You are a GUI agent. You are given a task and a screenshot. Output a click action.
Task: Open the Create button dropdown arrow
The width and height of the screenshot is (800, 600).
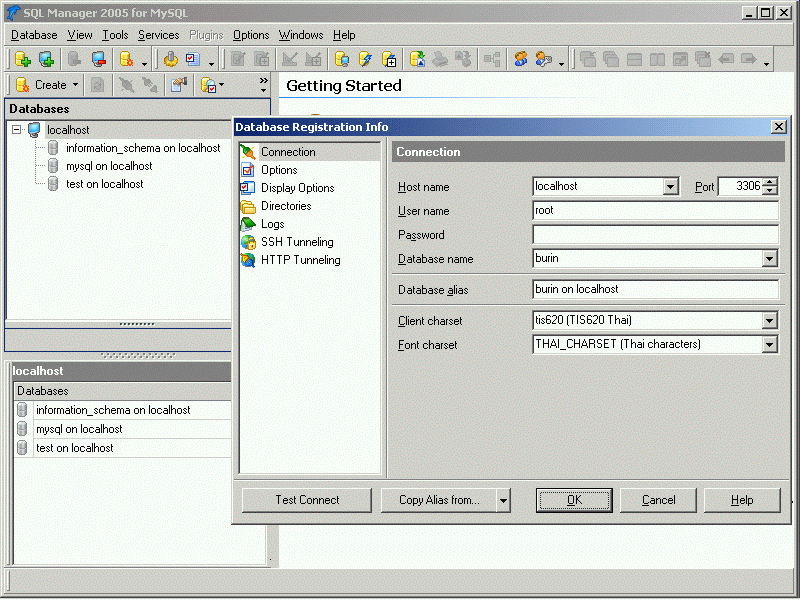click(x=76, y=85)
